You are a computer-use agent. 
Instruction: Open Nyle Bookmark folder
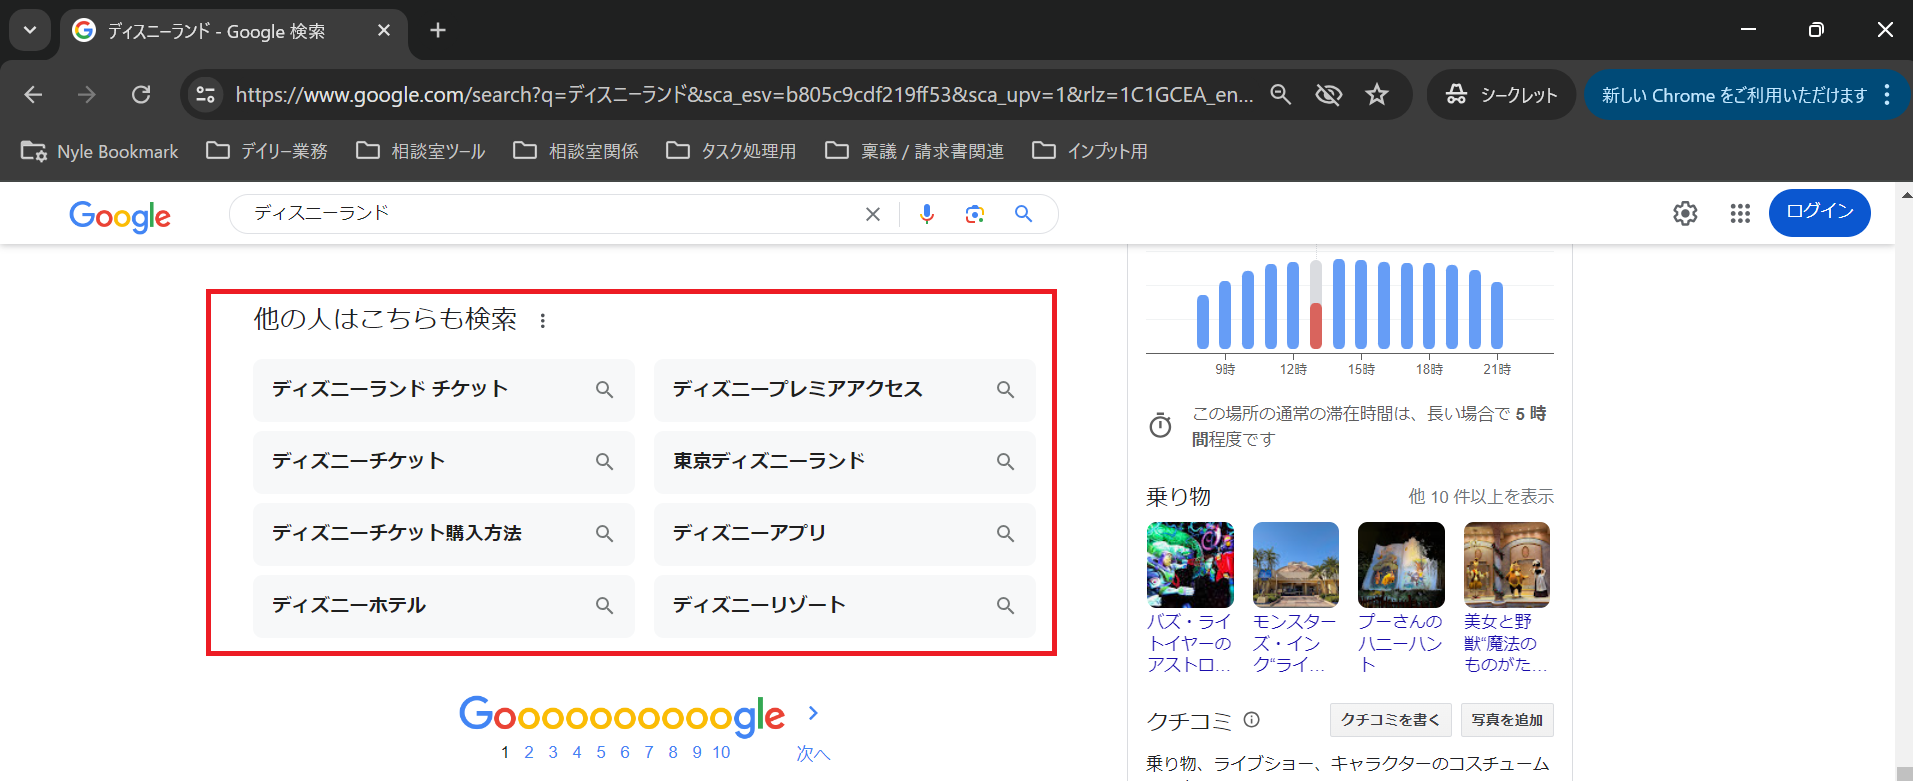[x=100, y=151]
